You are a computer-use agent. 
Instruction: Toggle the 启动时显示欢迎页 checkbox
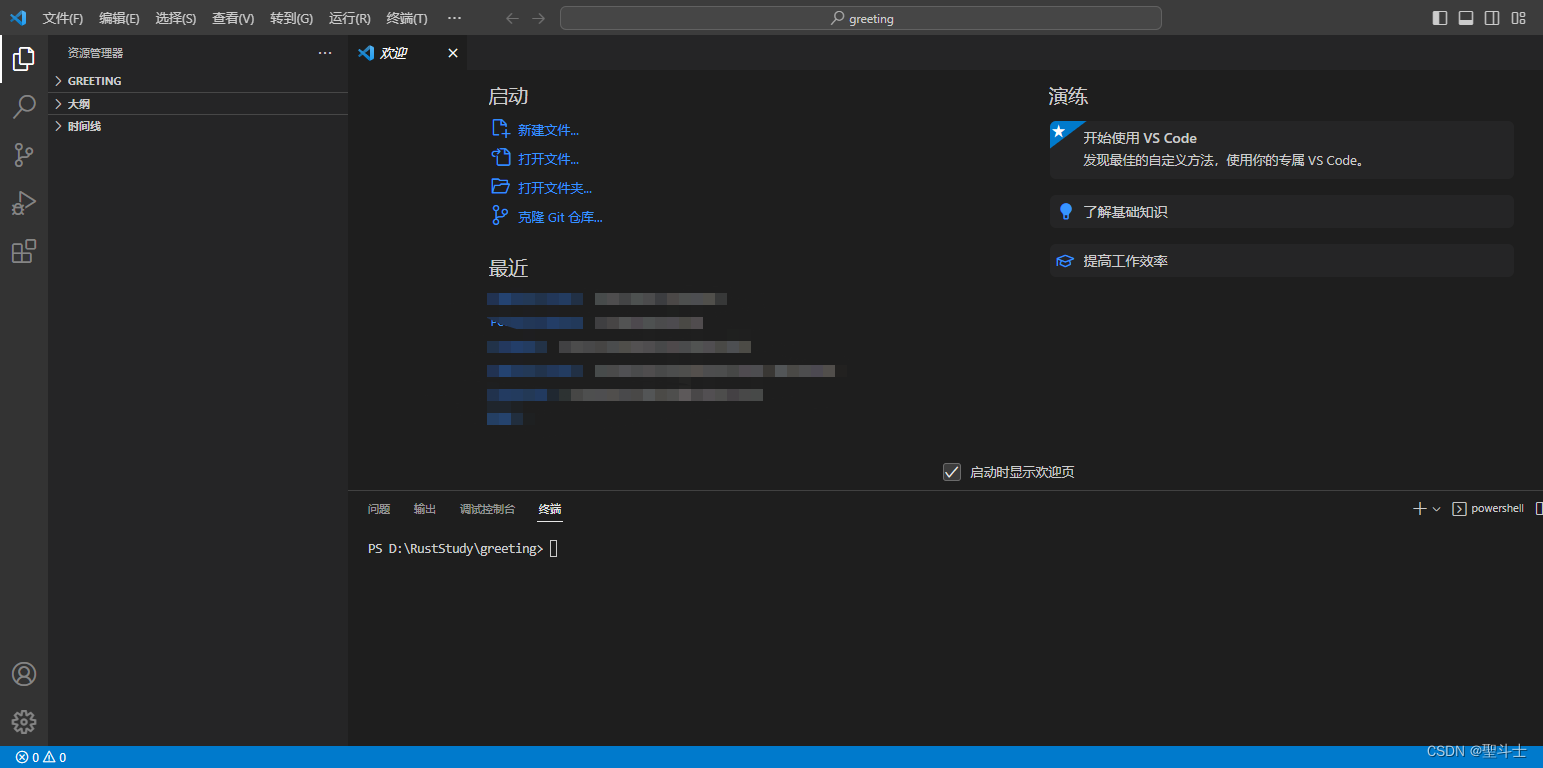952,472
